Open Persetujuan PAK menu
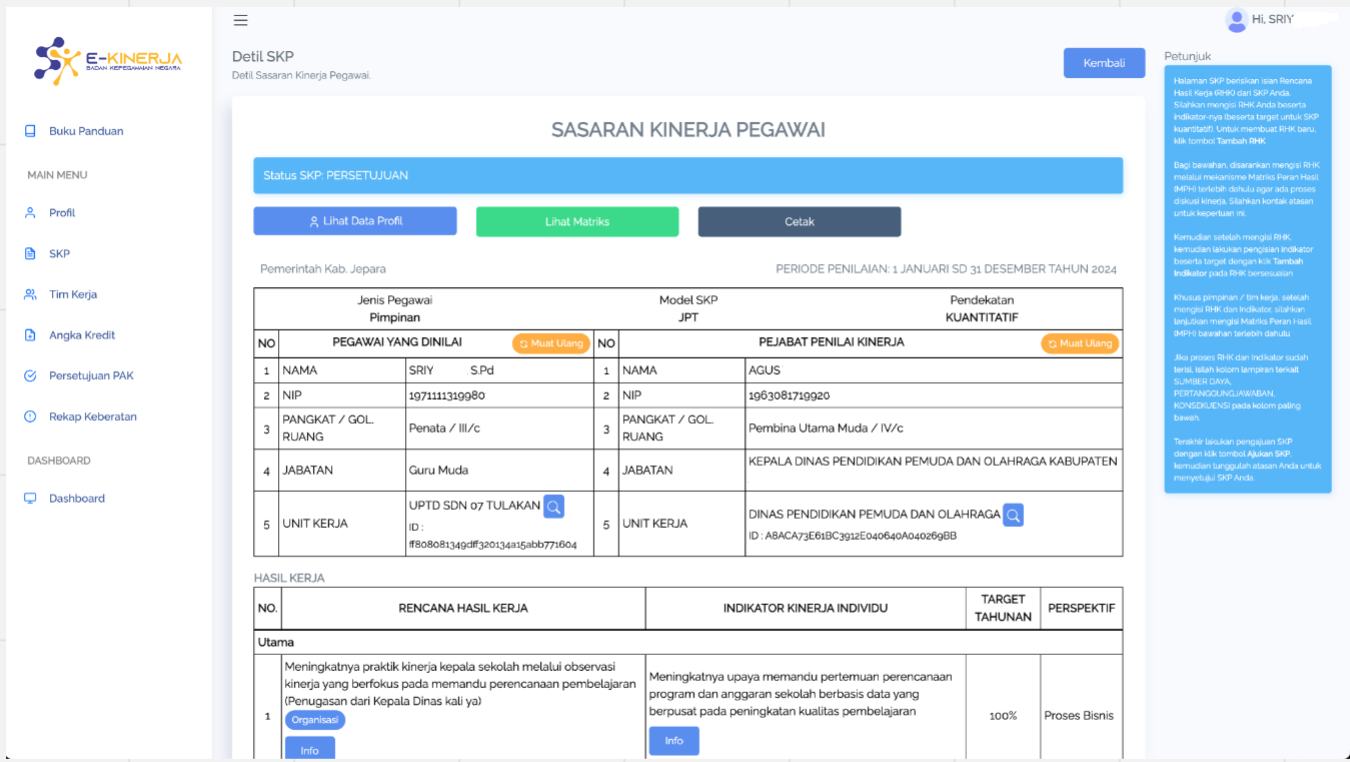 tap(91, 376)
